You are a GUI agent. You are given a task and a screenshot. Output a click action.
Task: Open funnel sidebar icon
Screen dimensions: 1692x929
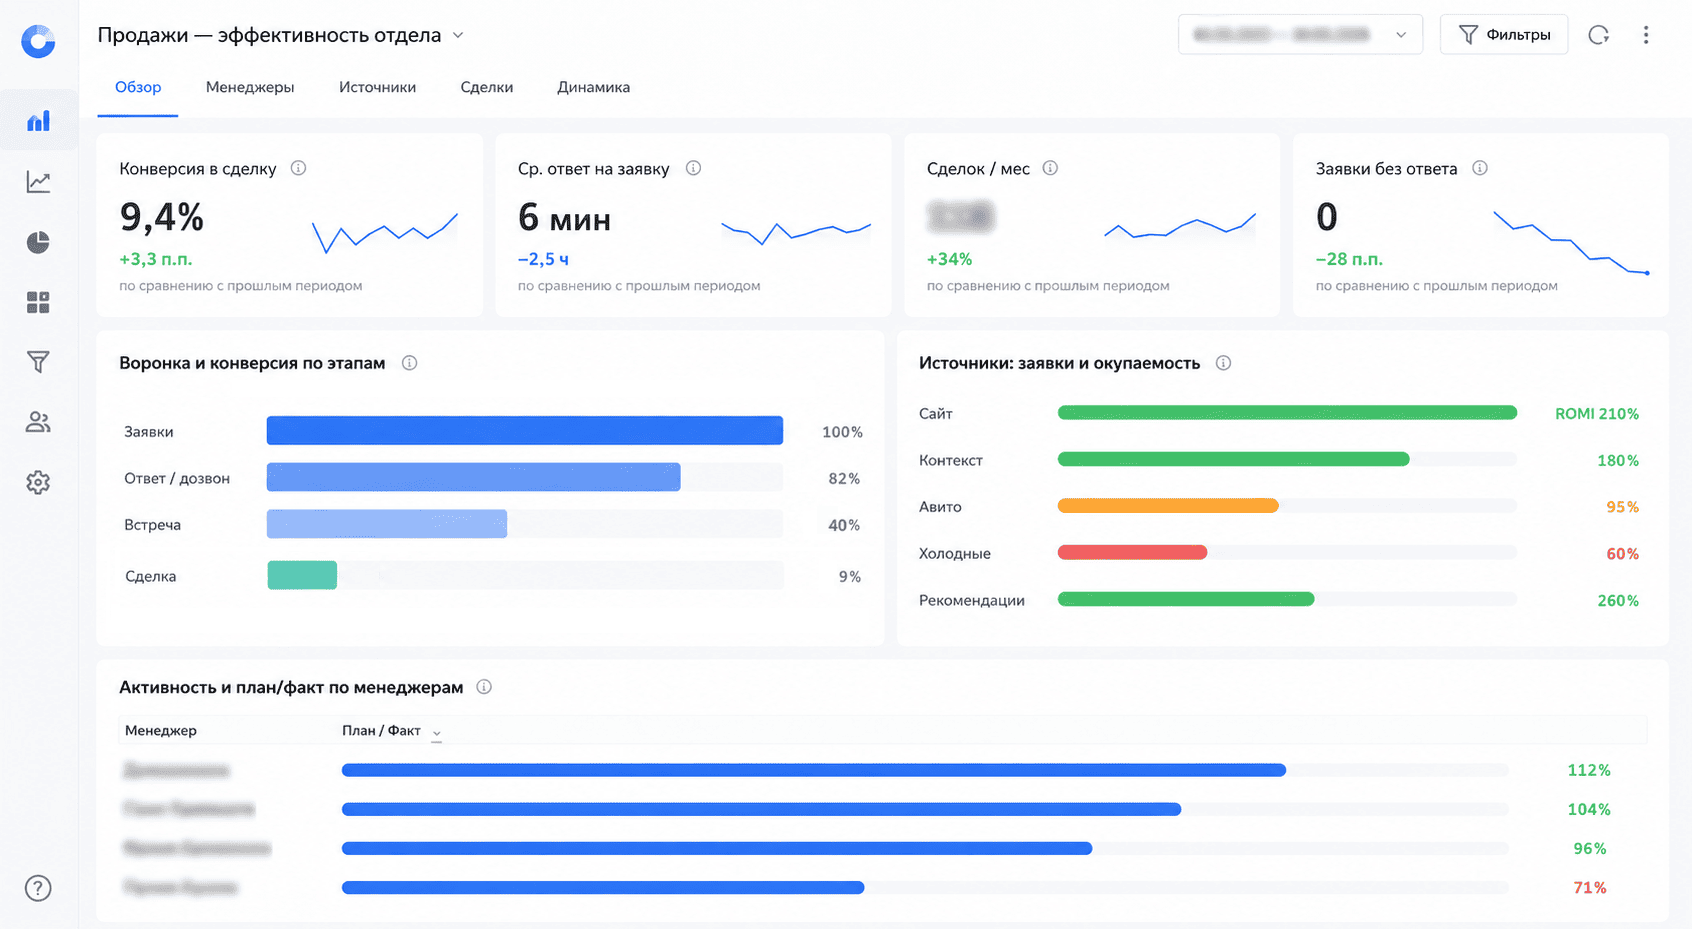[x=38, y=362]
